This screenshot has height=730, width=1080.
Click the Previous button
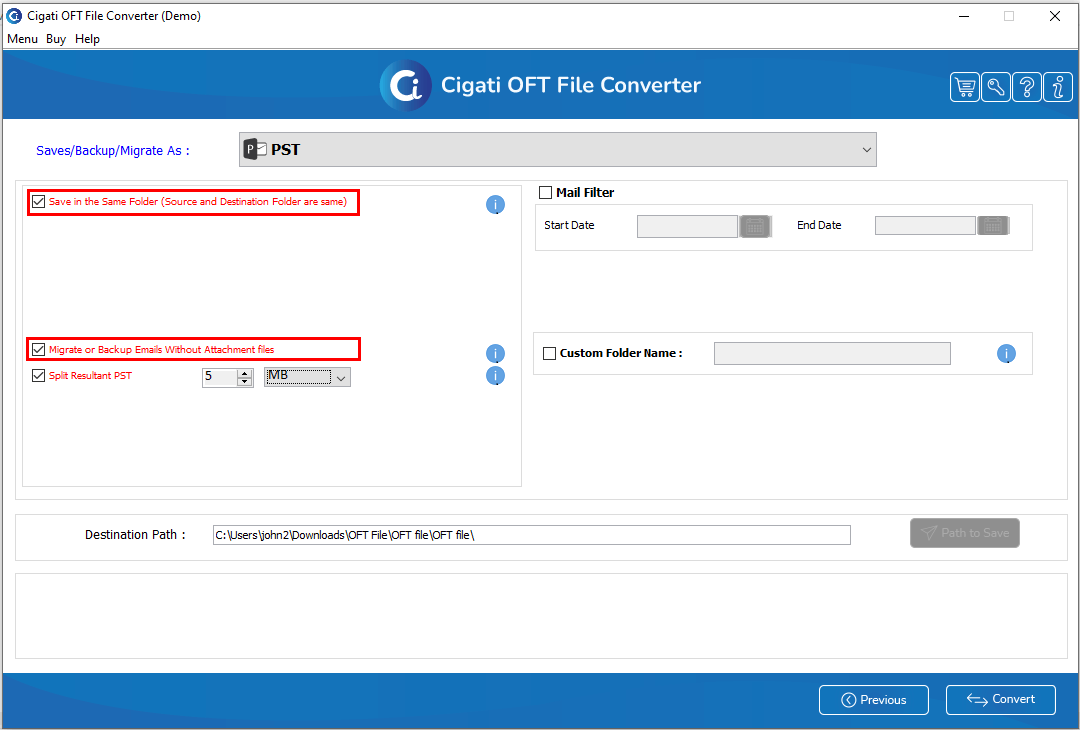pyautogui.click(x=873, y=700)
